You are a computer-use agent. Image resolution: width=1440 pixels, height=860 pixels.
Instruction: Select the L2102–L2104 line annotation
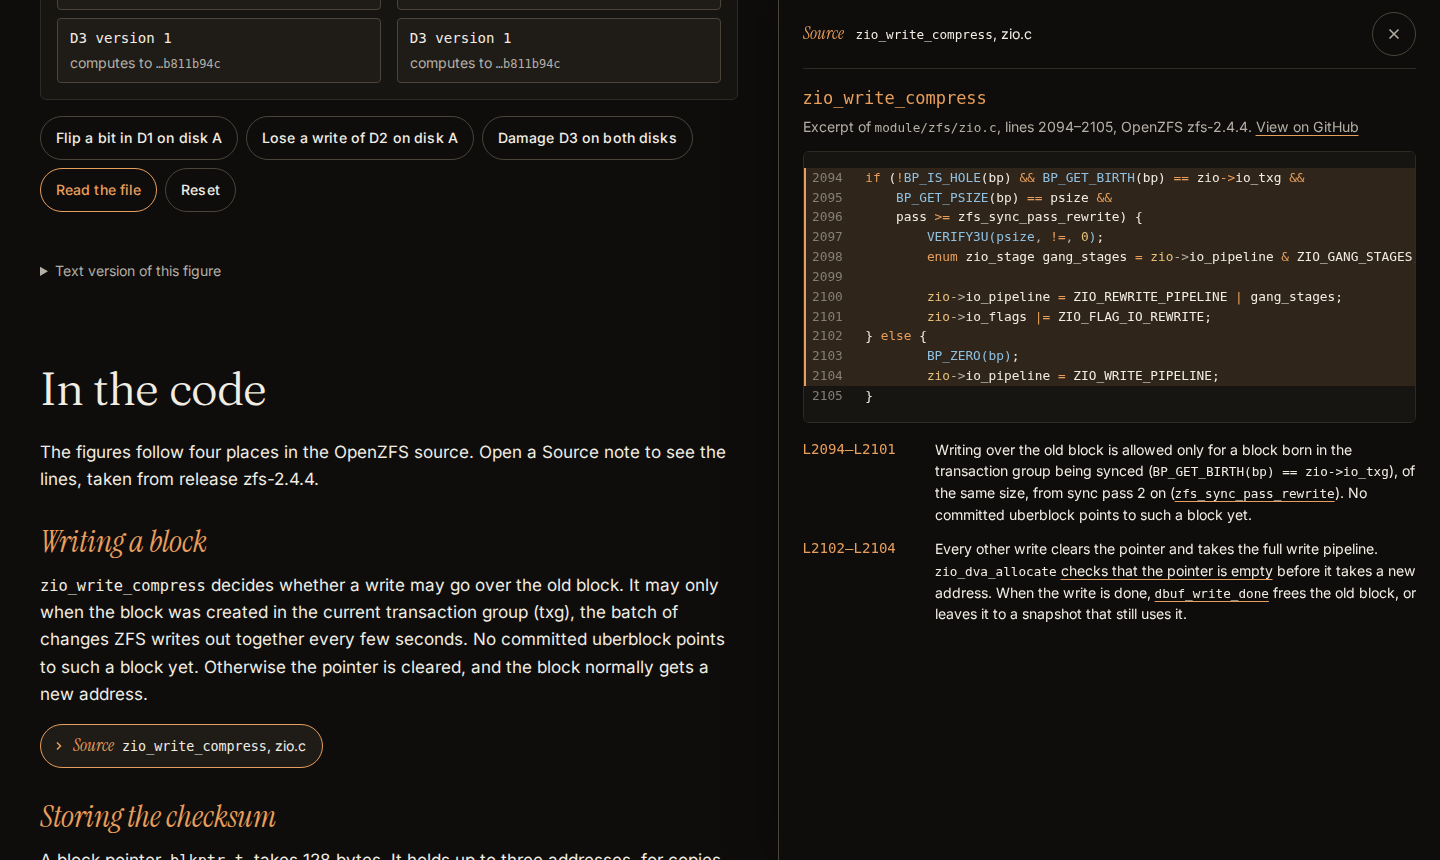(849, 549)
